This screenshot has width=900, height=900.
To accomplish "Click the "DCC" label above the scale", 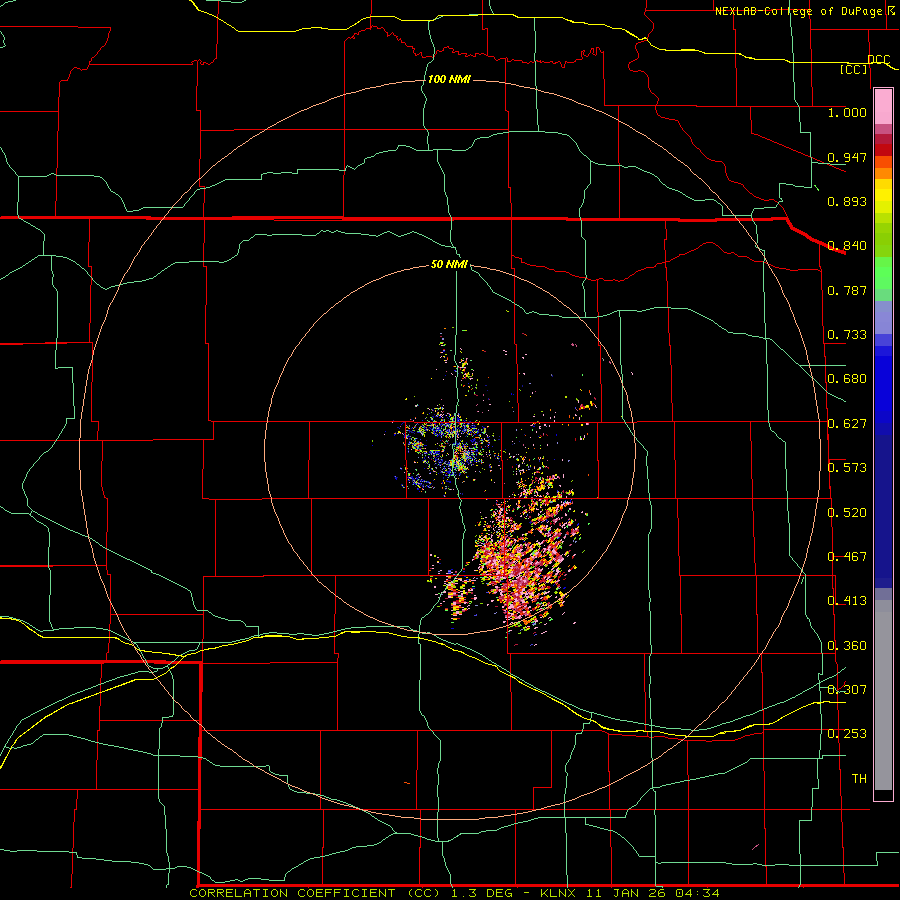I will tap(878, 59).
